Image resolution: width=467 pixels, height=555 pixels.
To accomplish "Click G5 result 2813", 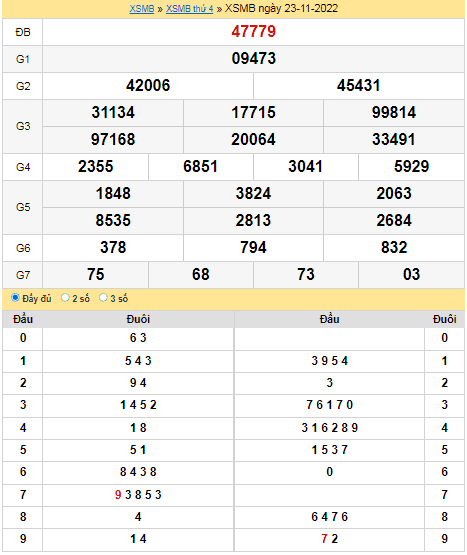I will [254, 220].
